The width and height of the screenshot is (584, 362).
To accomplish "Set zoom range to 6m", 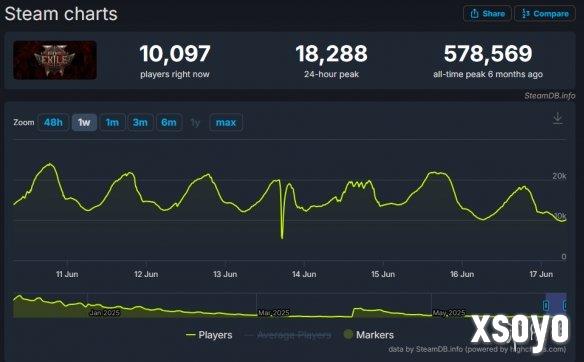I will pos(169,122).
